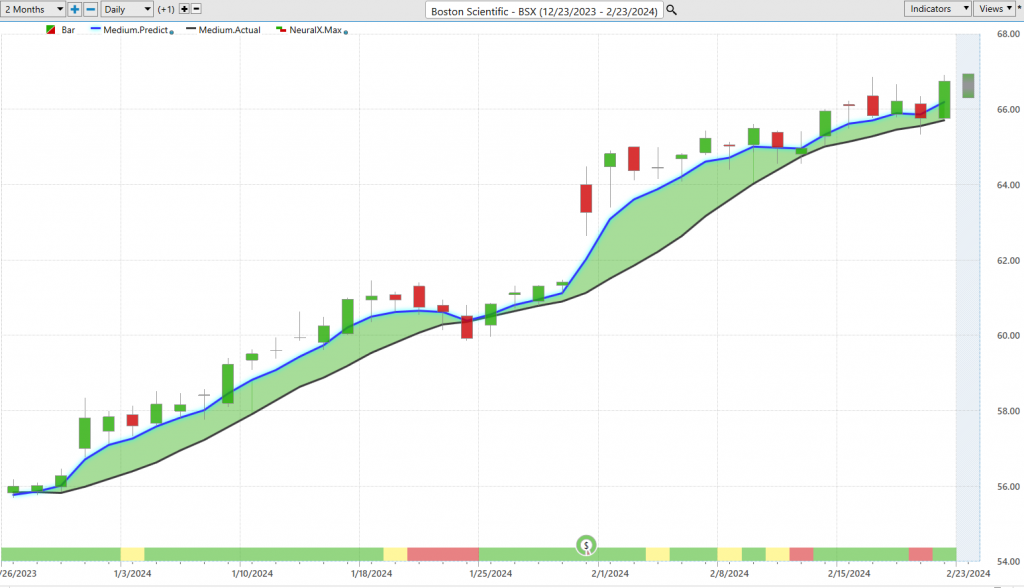
Task: Click the tall green candle at chart's far right
Action: click(944, 99)
